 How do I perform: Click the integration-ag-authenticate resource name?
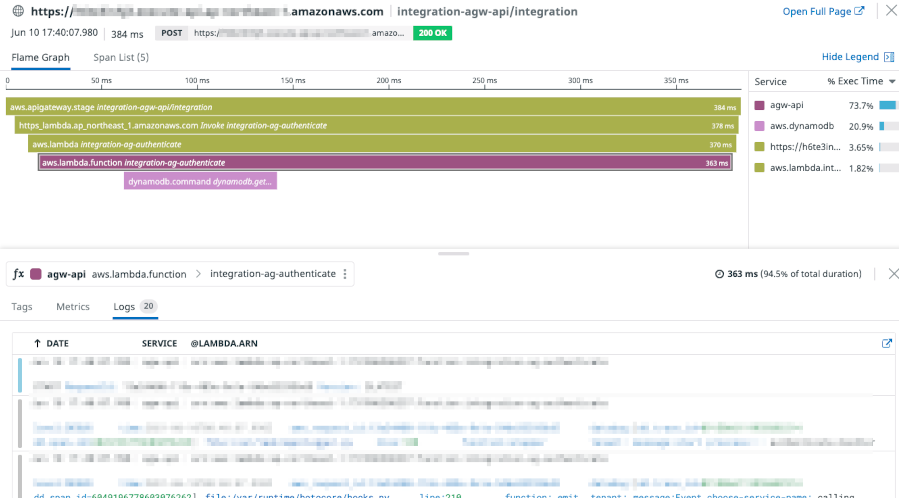coord(273,274)
